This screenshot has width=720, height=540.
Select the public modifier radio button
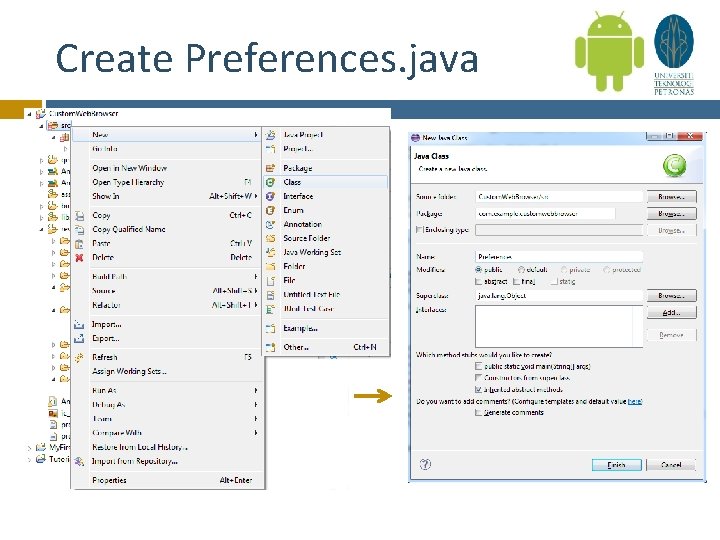478,270
